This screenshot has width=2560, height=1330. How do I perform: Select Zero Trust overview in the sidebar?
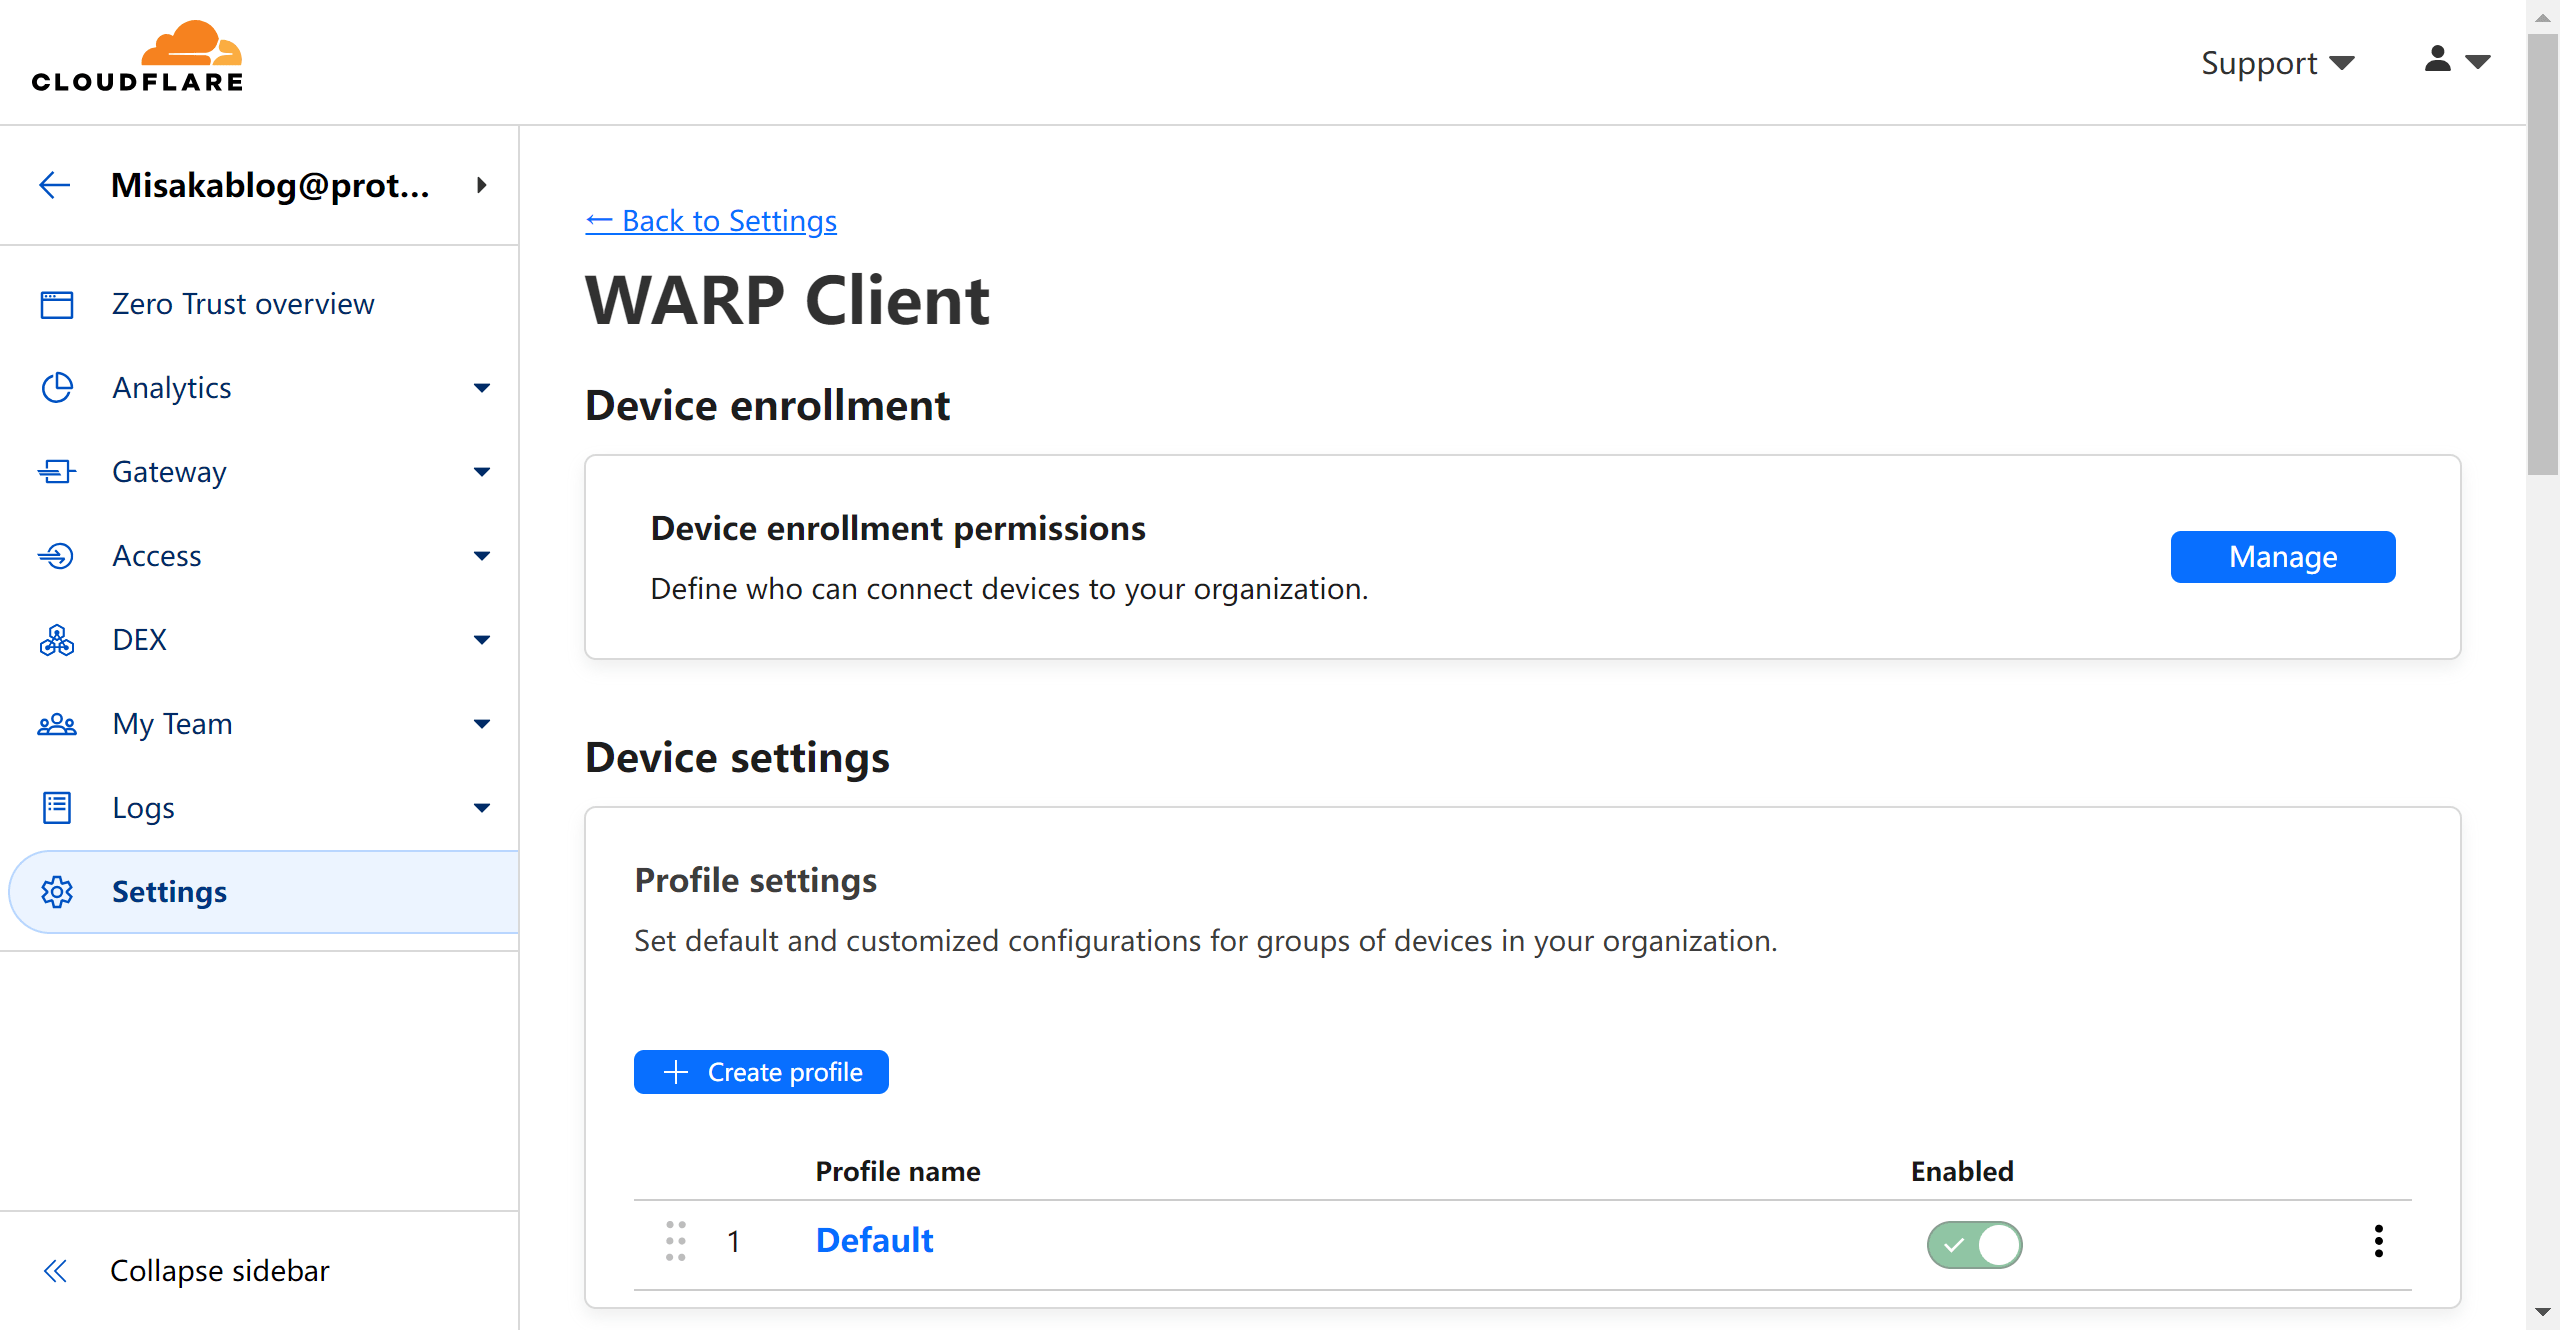[242, 303]
